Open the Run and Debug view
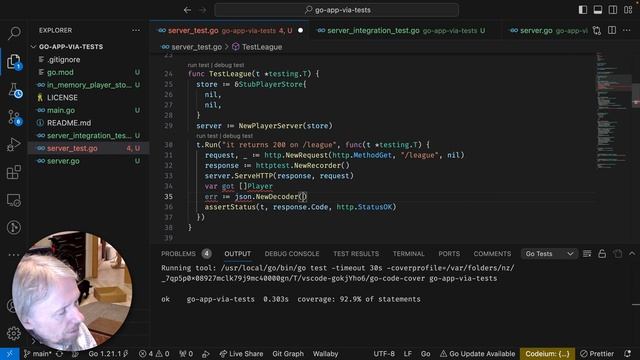The width and height of the screenshot is (640, 360). tap(14, 144)
